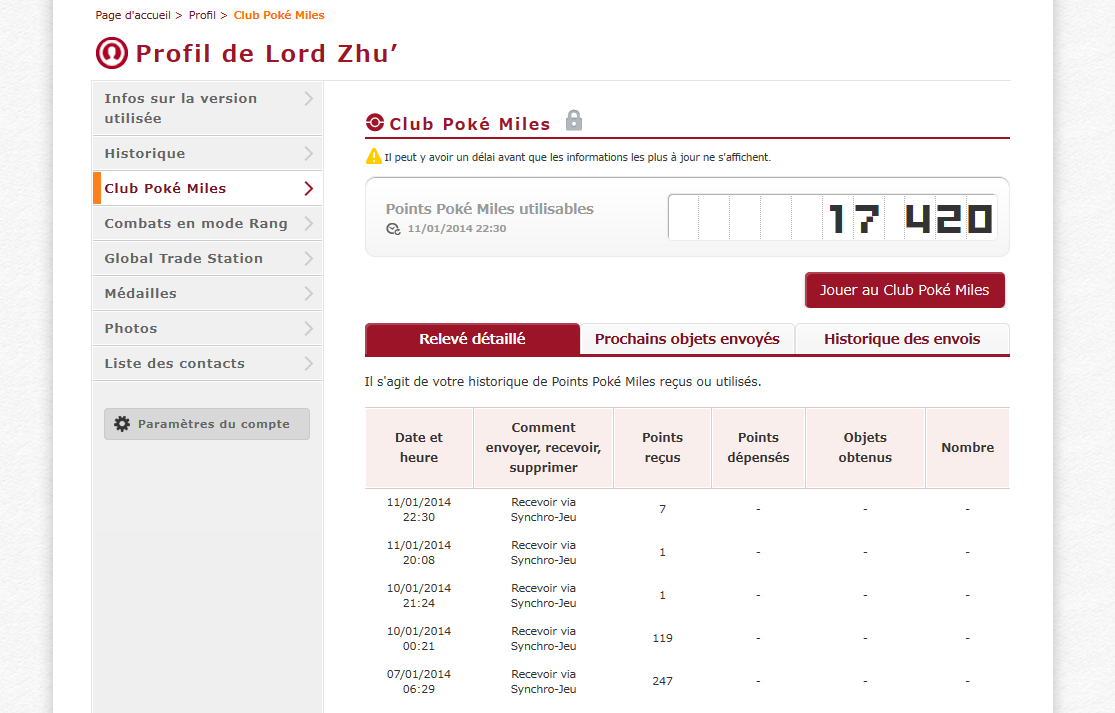Open Infos sur la version utilisée menu

click(x=208, y=108)
